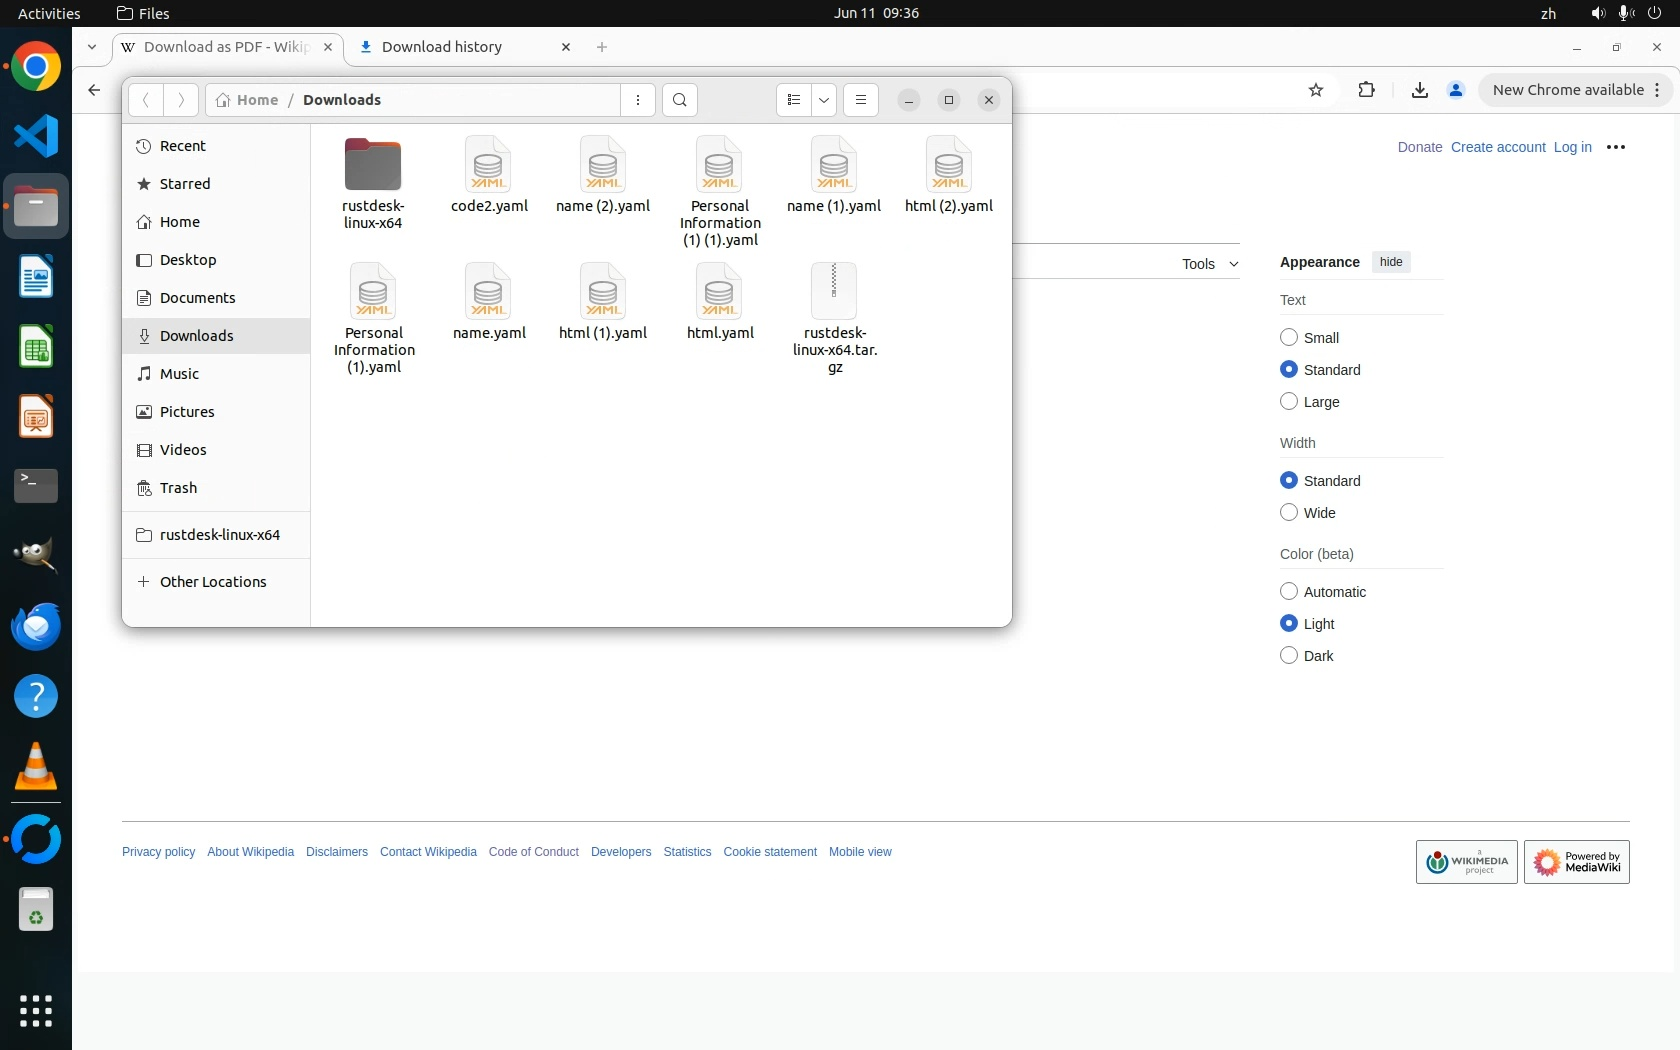Select Documents in the Files sidebar
This screenshot has height=1050, width=1680.
tap(197, 298)
